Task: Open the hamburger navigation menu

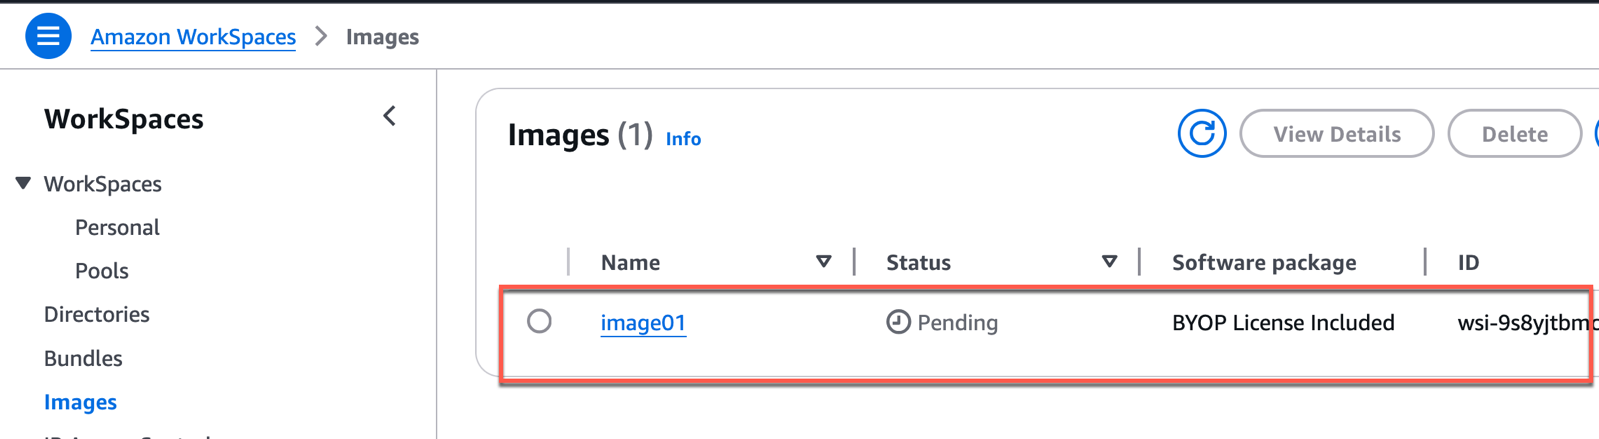Action: pos(47,36)
